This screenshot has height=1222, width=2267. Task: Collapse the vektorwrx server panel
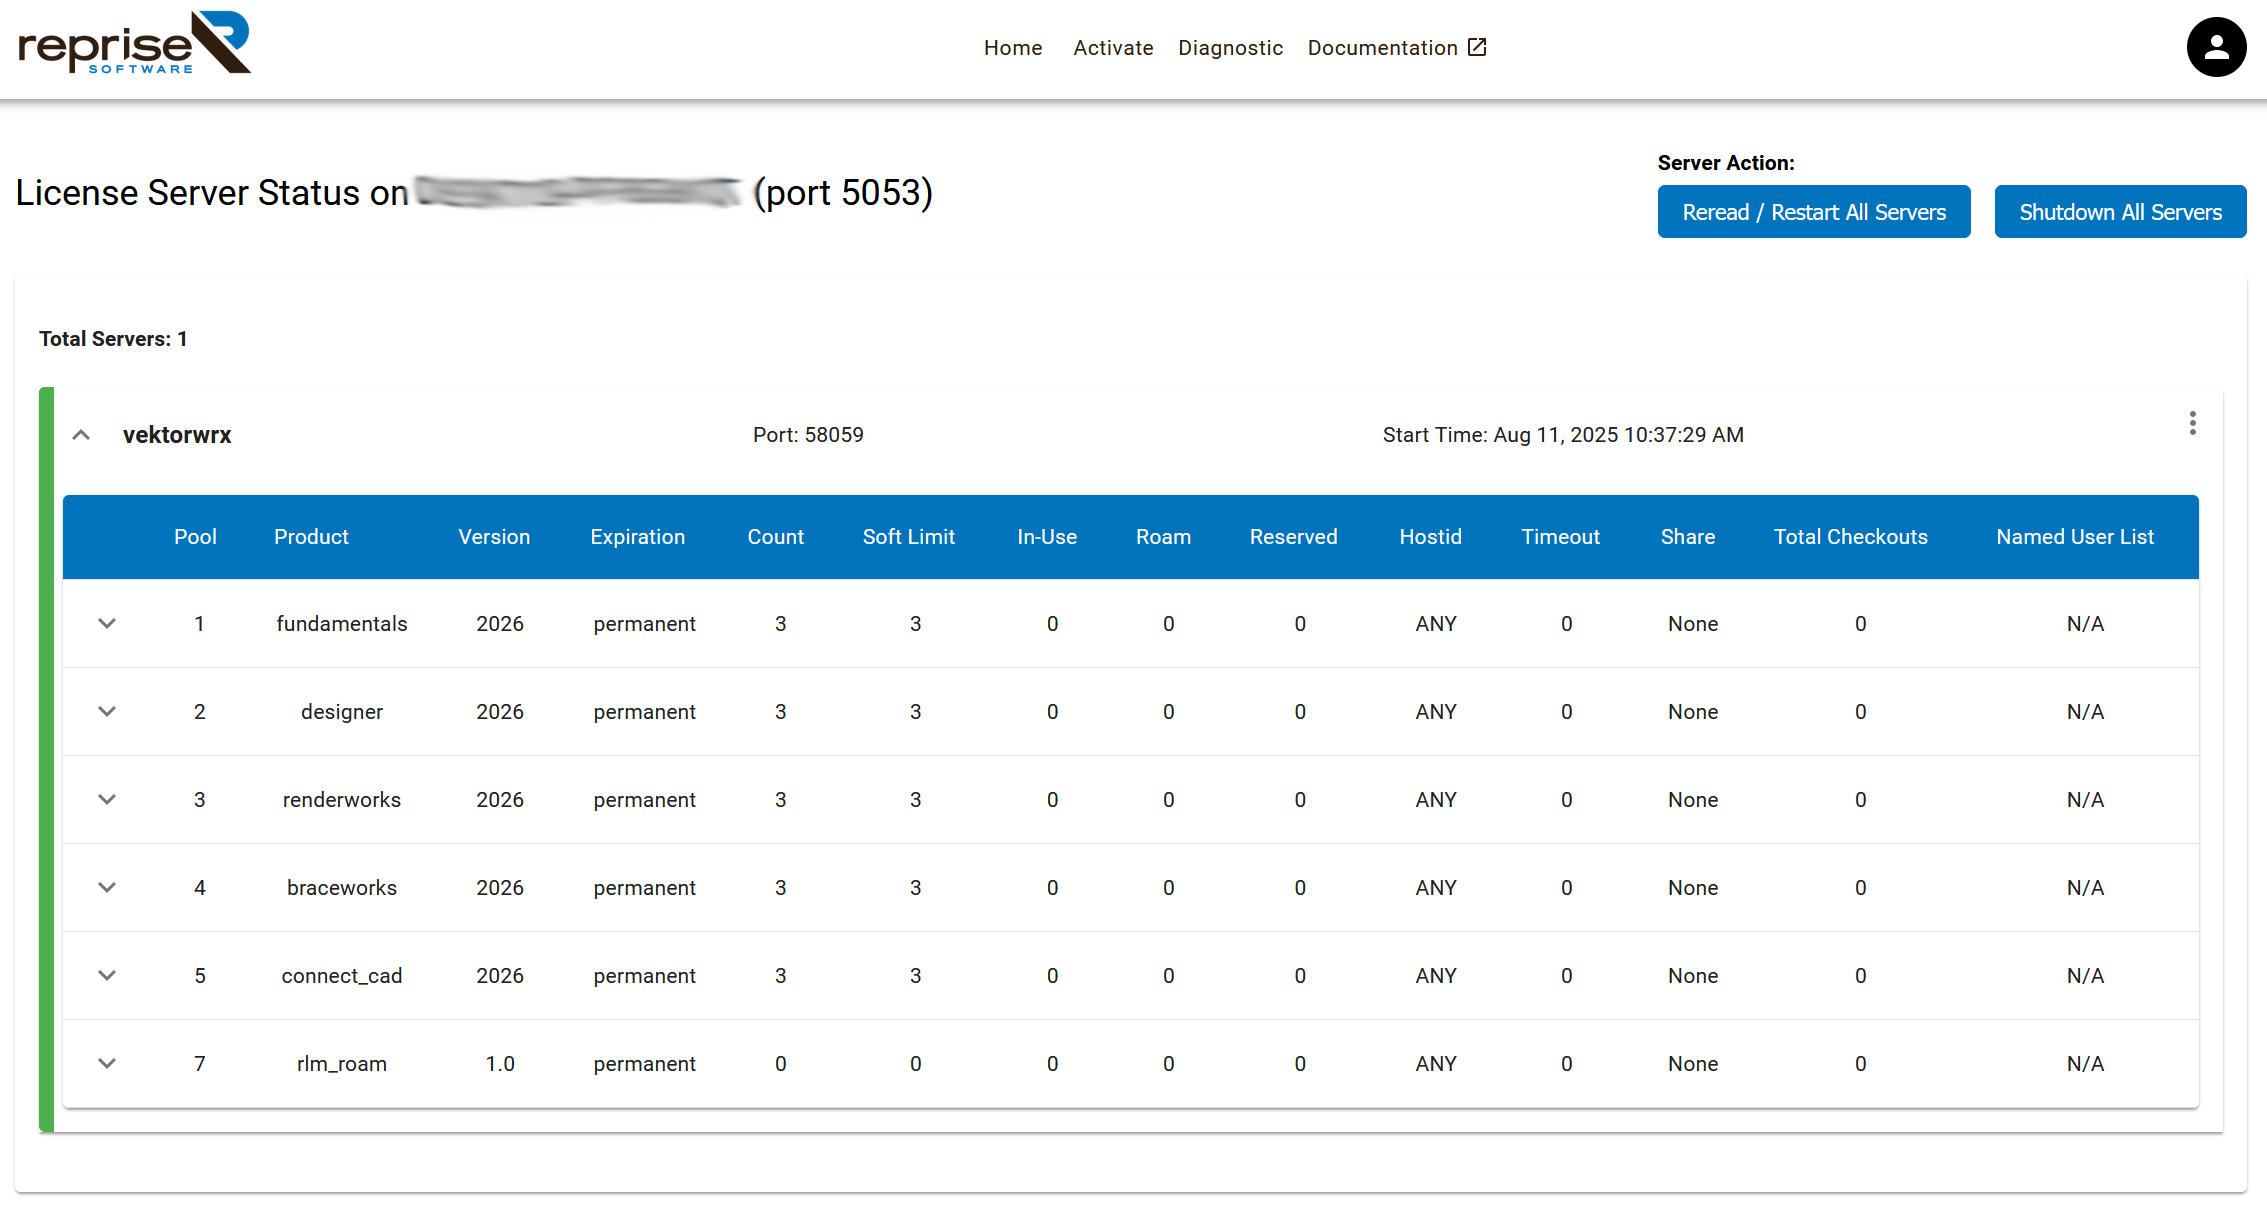pos(82,435)
